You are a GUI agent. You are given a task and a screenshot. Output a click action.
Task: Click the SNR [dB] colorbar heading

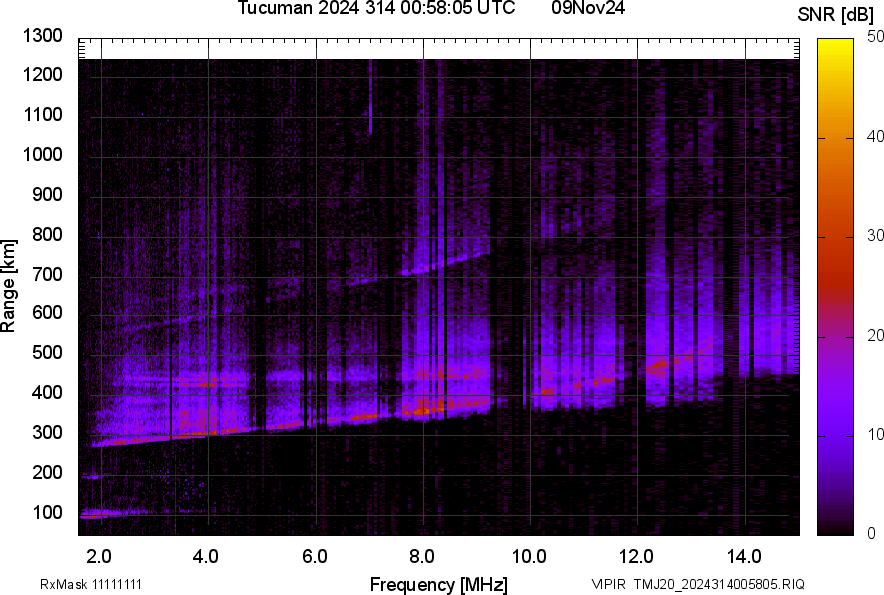point(837,14)
